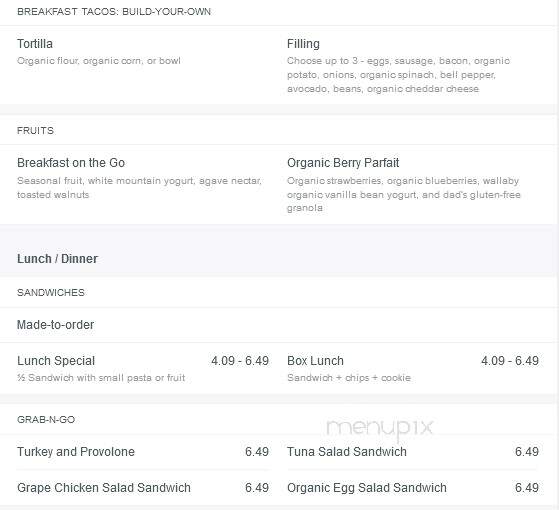Select the Fruits category header
Image resolution: width=559 pixels, height=510 pixels.
click(35, 130)
